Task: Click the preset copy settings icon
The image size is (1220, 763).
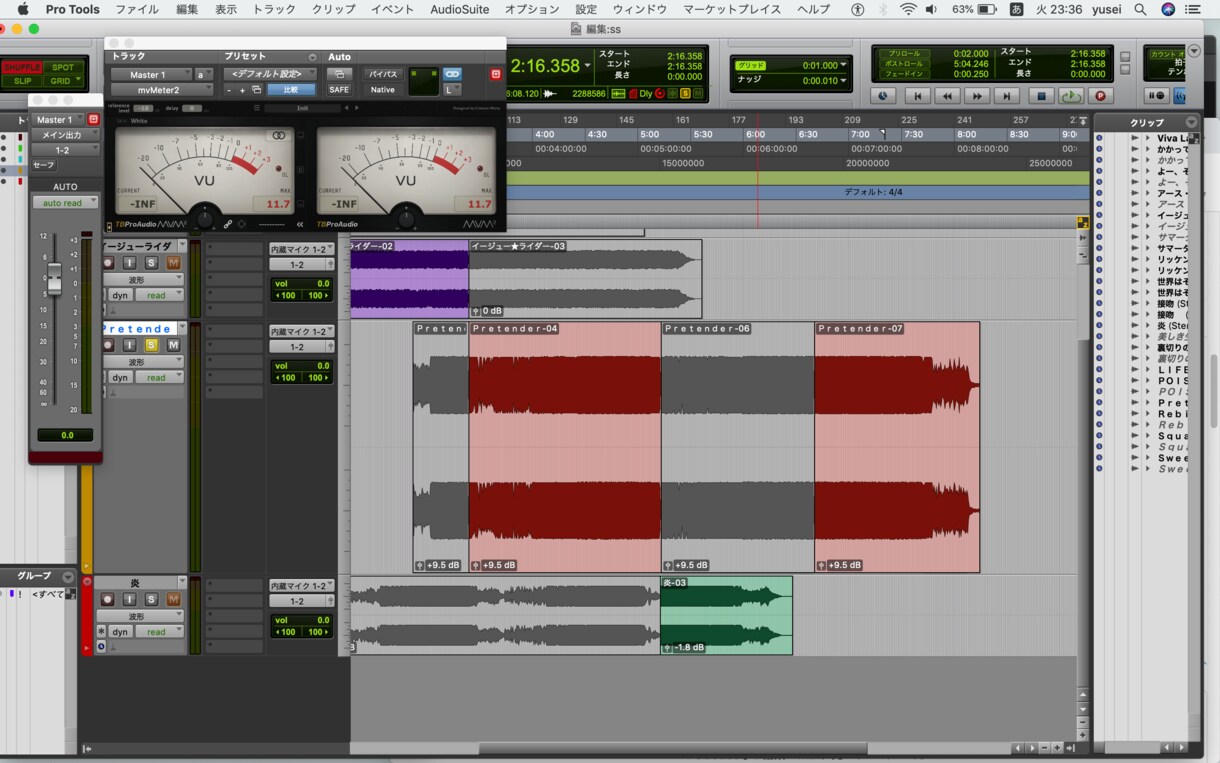Action: pos(258,90)
